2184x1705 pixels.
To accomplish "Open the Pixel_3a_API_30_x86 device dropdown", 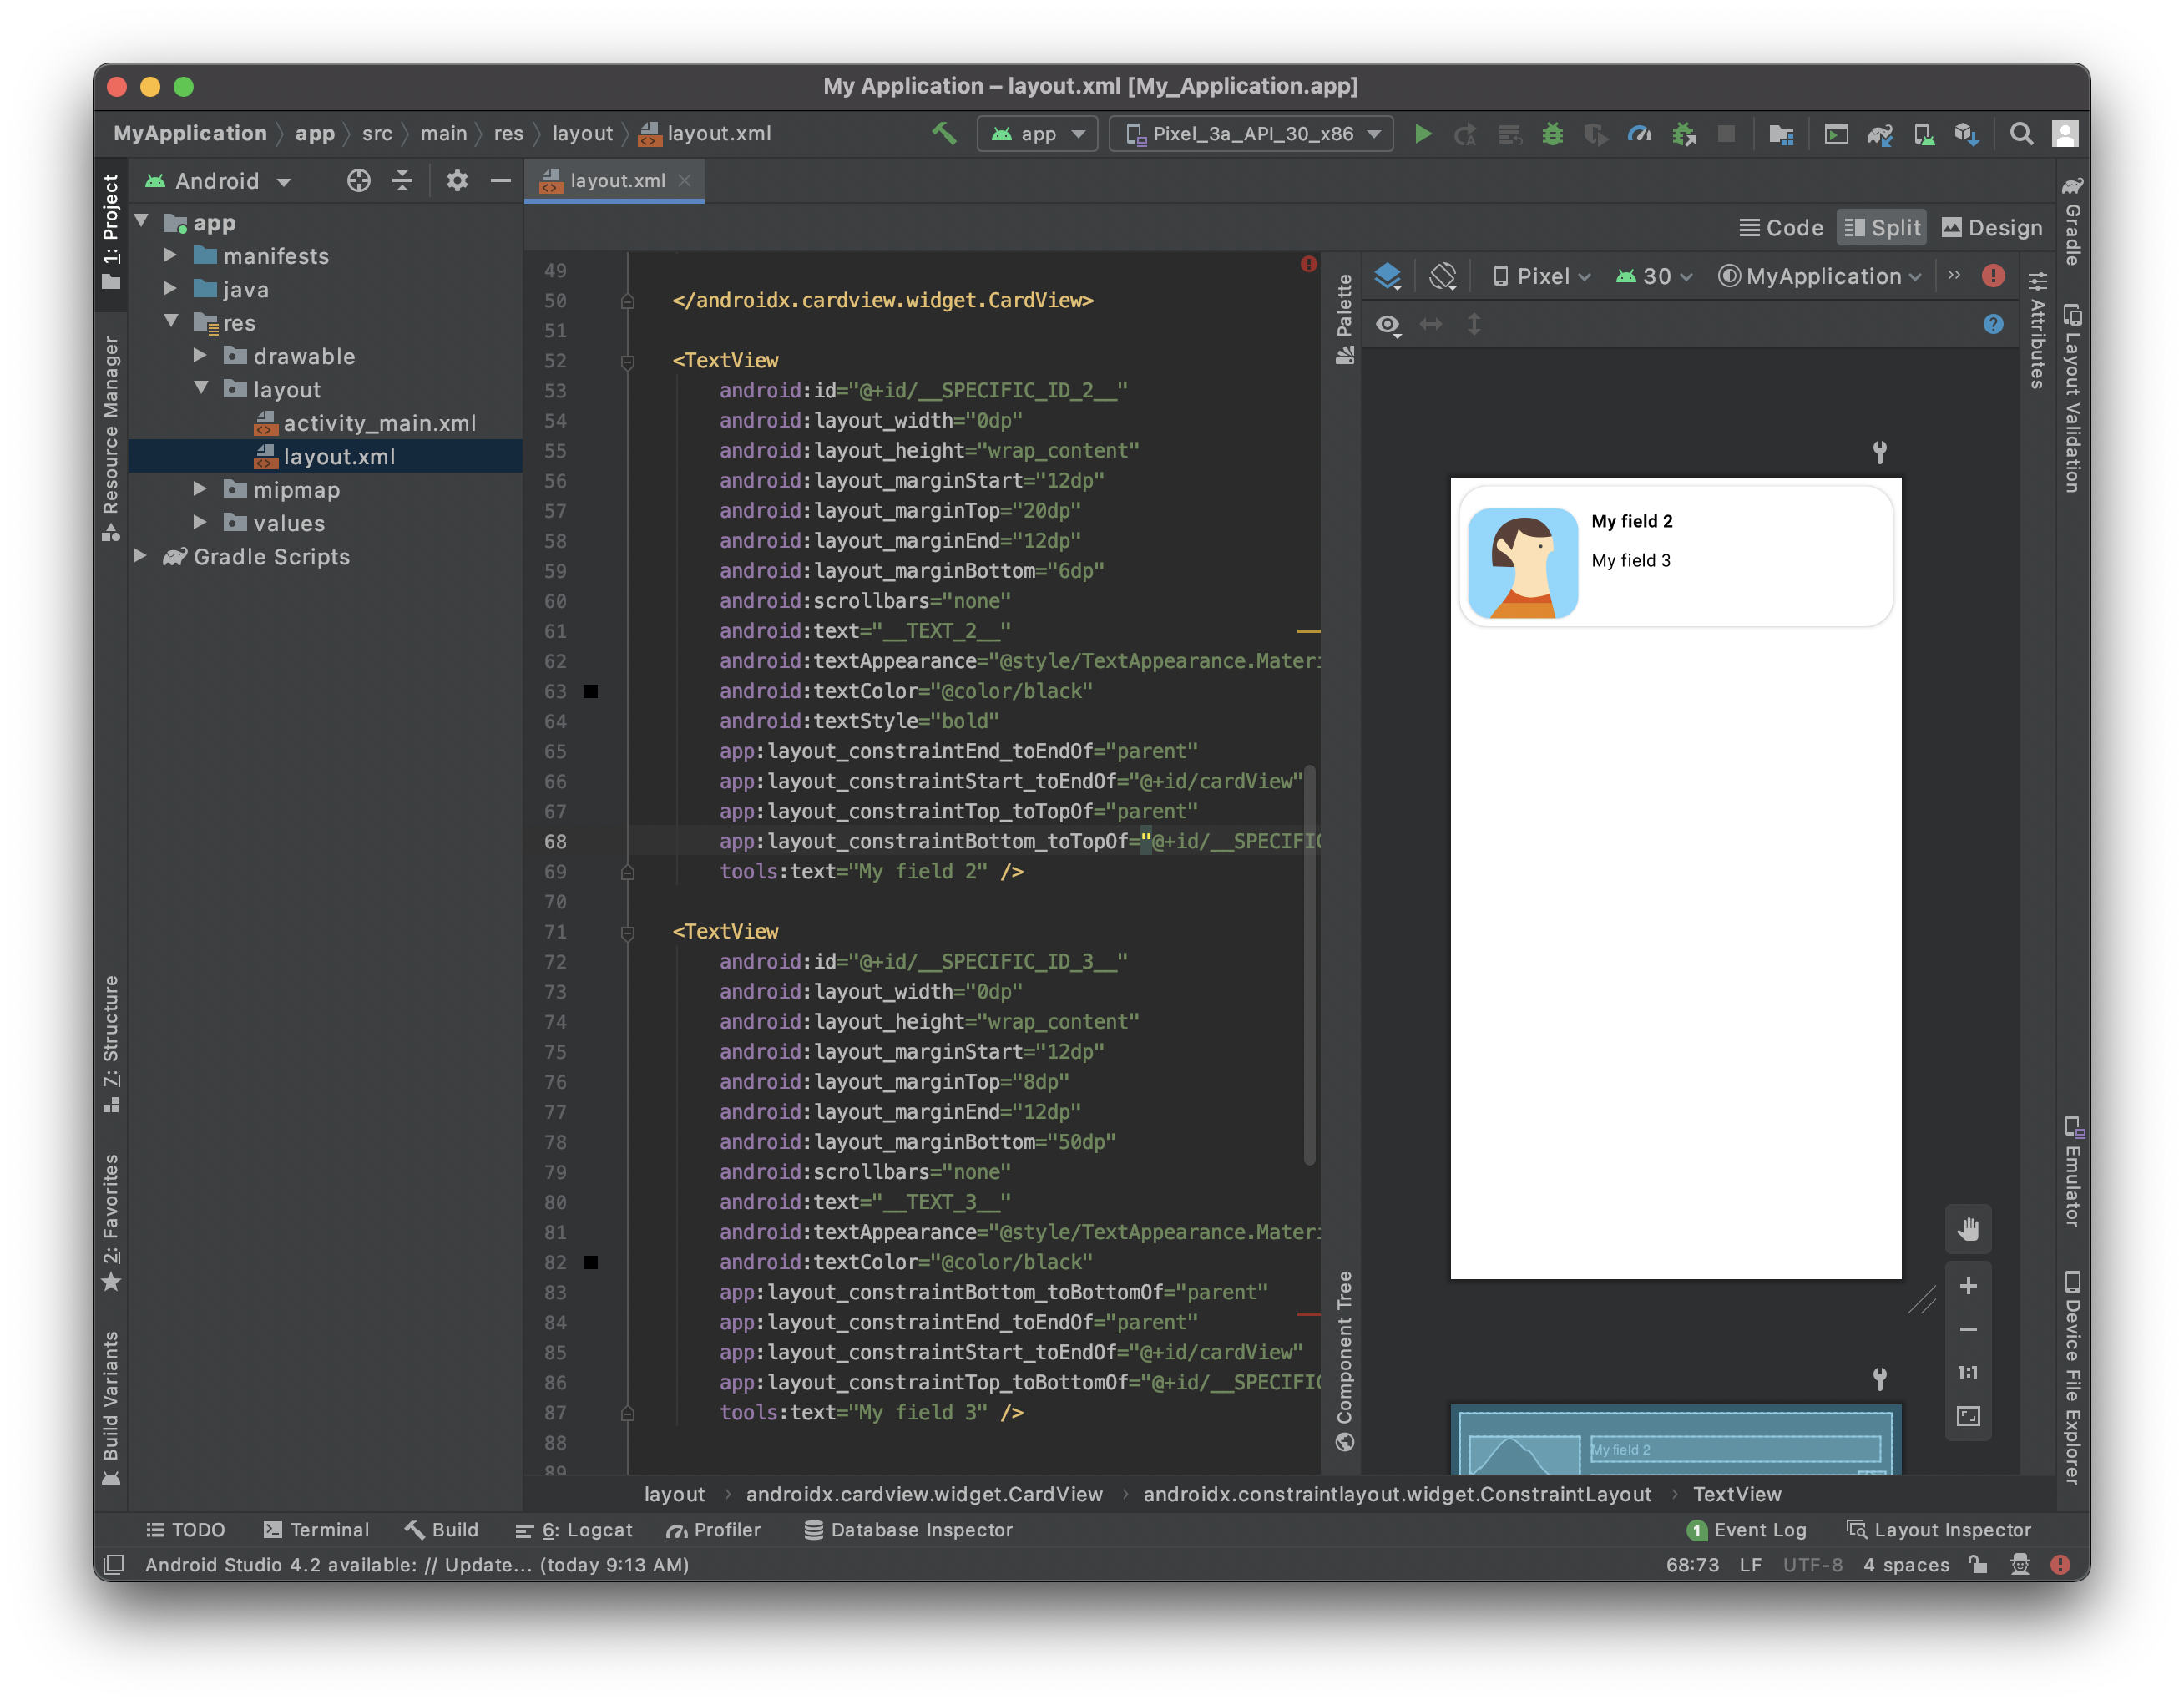I will click(1252, 134).
